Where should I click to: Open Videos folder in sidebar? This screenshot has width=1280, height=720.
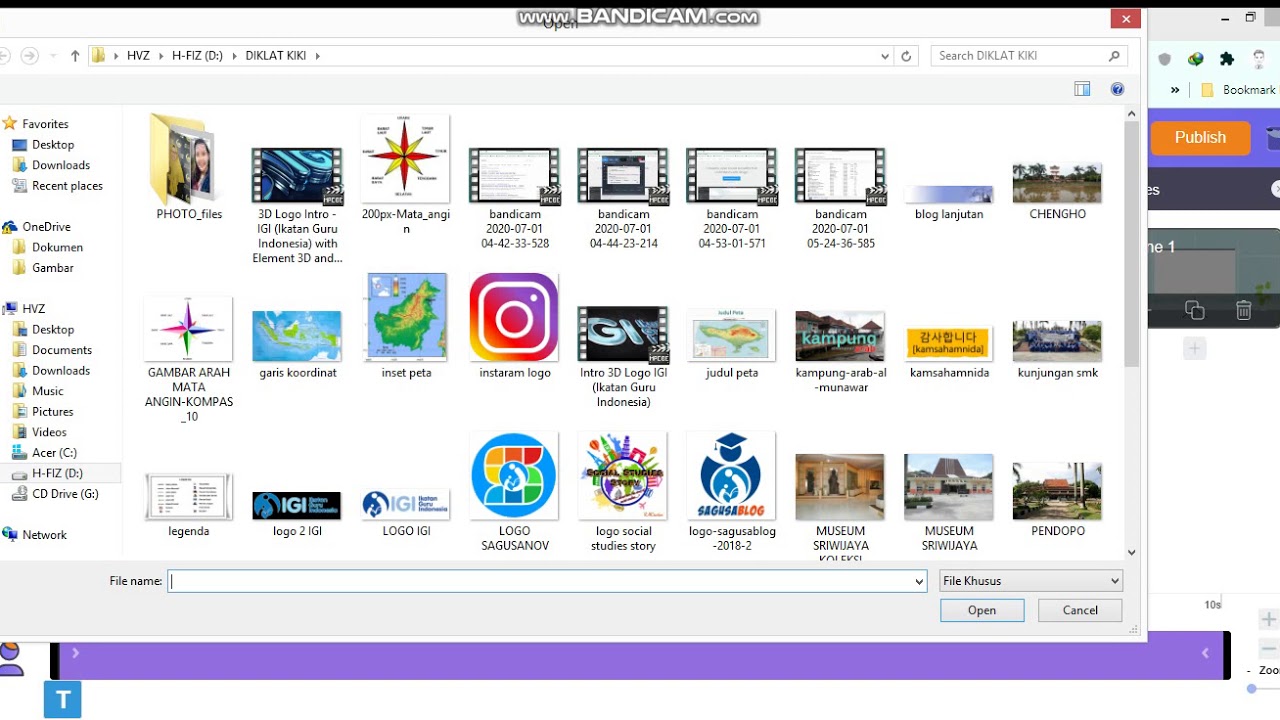49,432
